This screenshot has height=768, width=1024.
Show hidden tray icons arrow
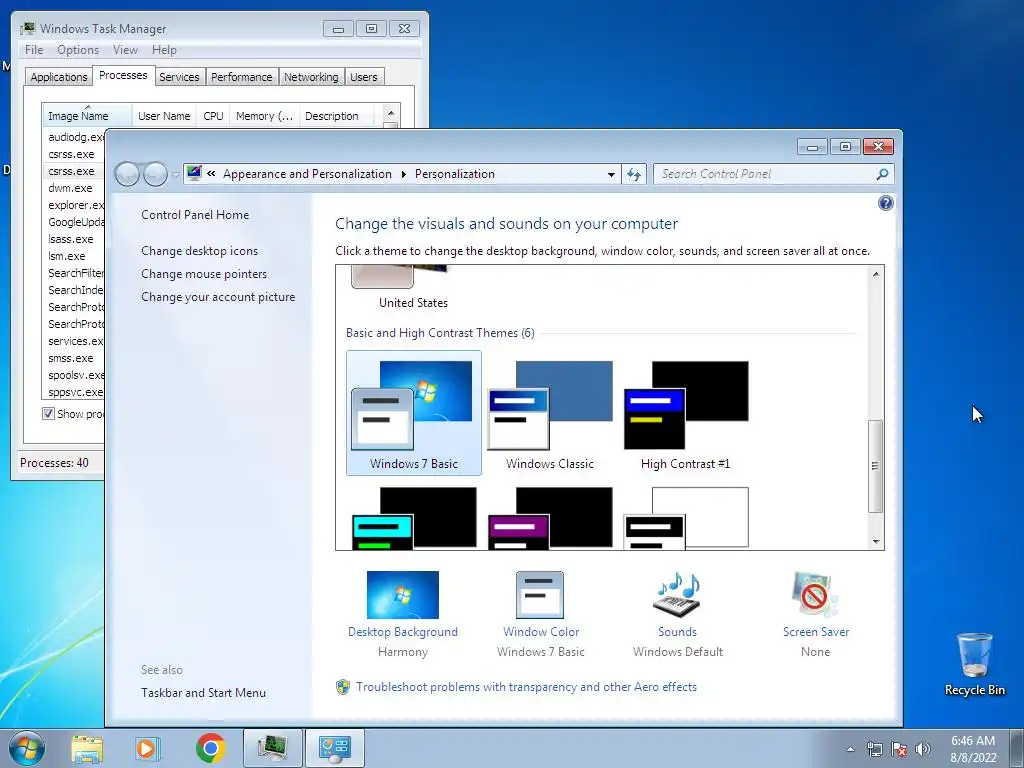[x=850, y=749]
